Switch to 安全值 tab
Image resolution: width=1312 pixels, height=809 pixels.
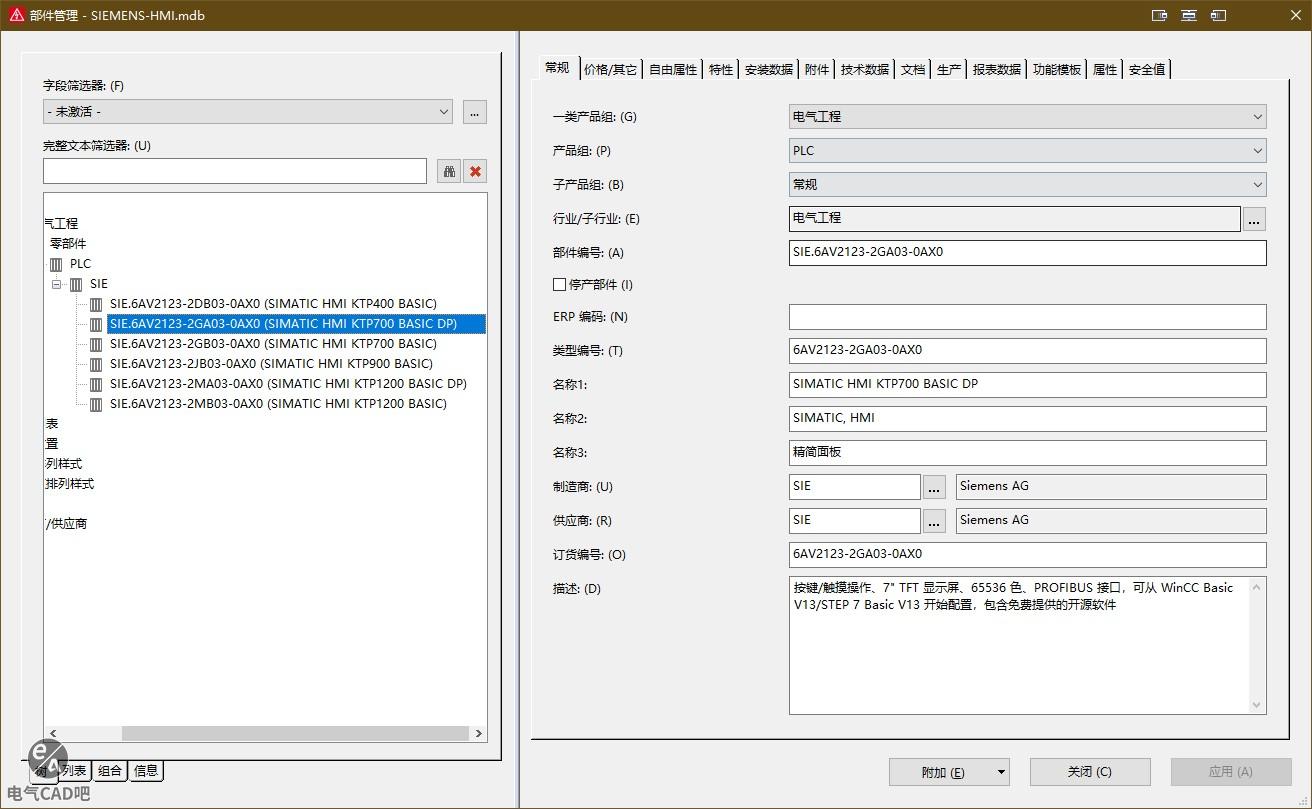point(1147,69)
